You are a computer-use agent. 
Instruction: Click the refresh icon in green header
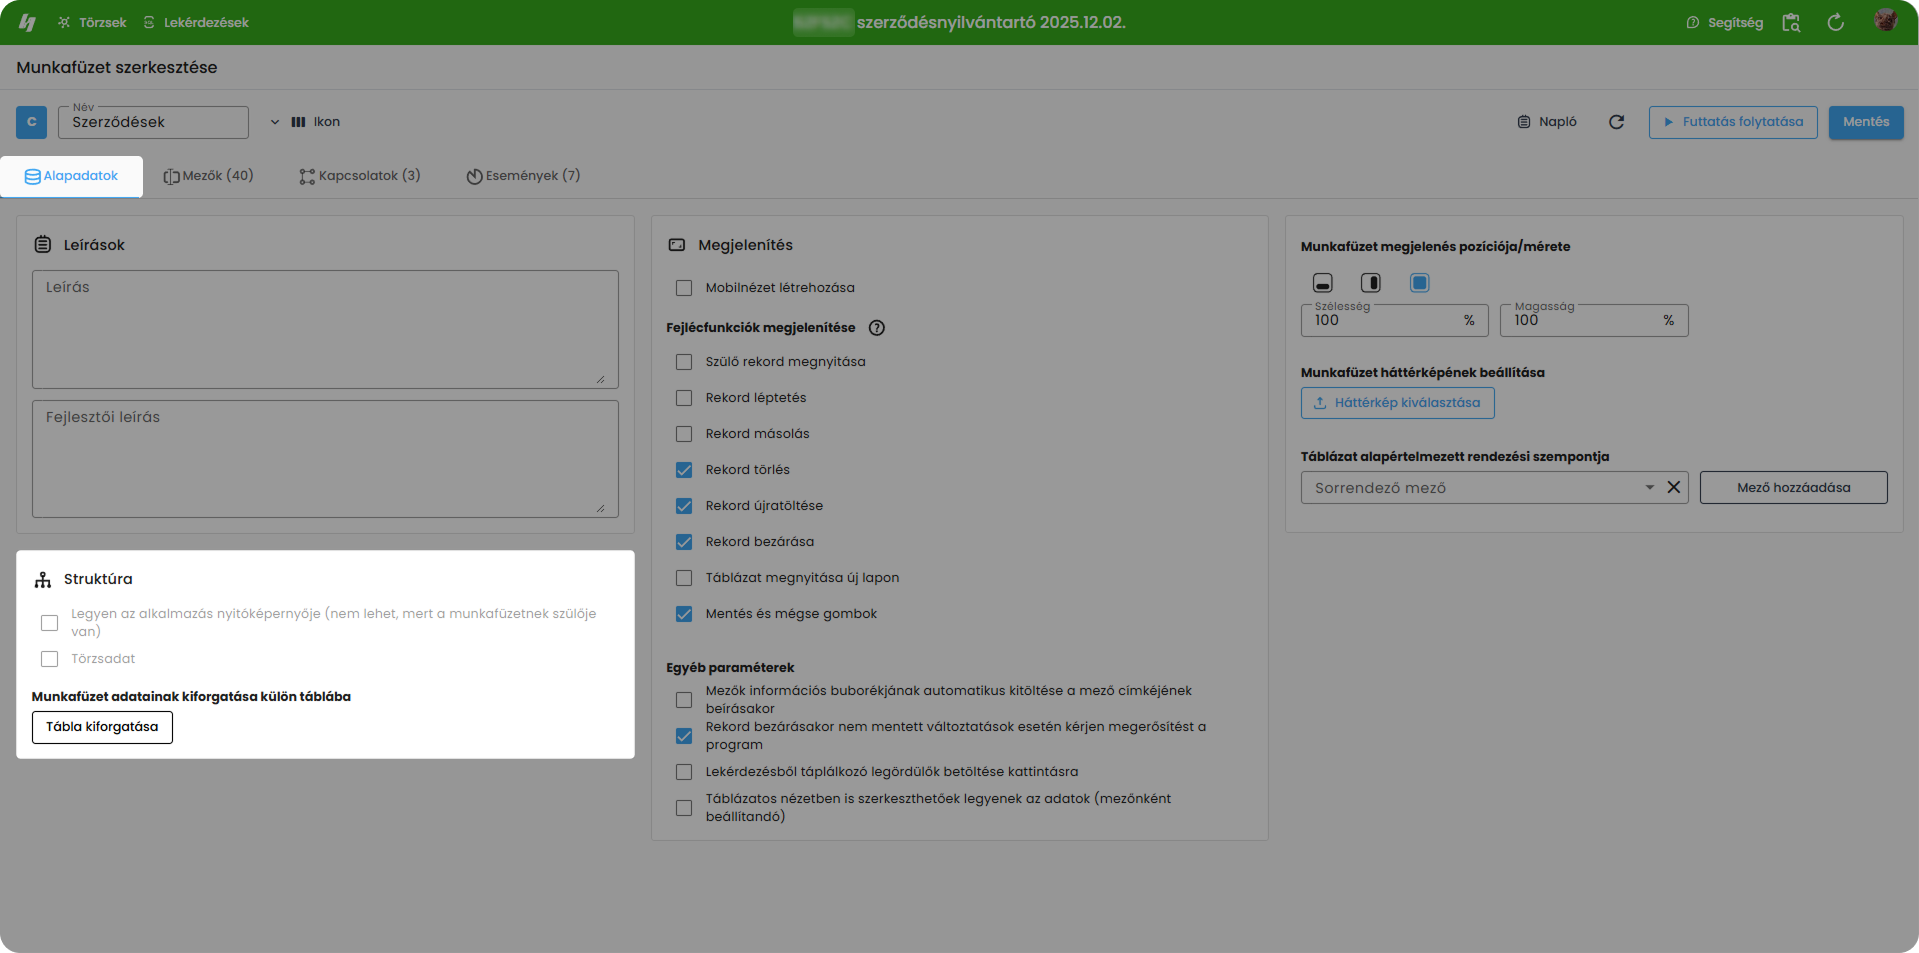(1835, 22)
